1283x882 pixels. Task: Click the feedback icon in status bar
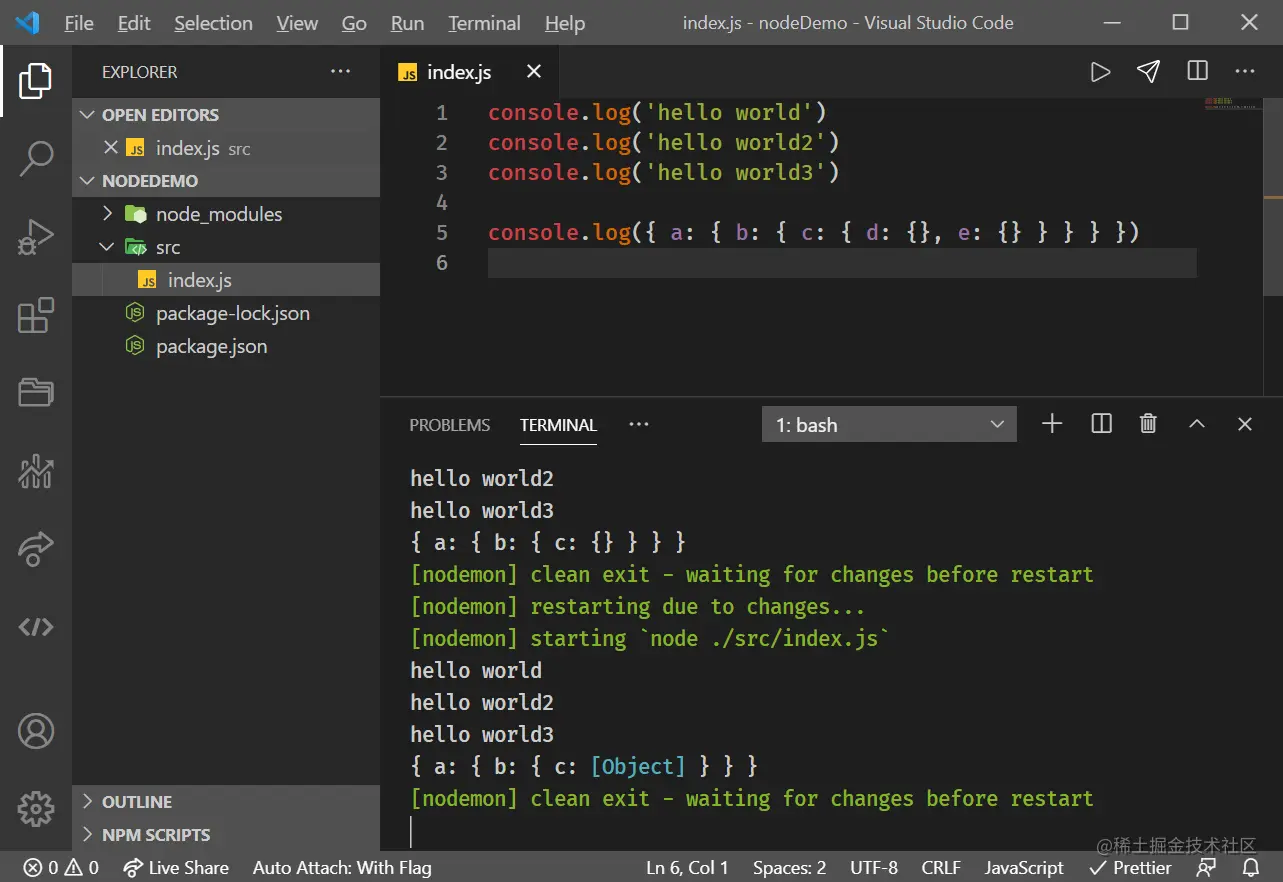click(x=1207, y=867)
